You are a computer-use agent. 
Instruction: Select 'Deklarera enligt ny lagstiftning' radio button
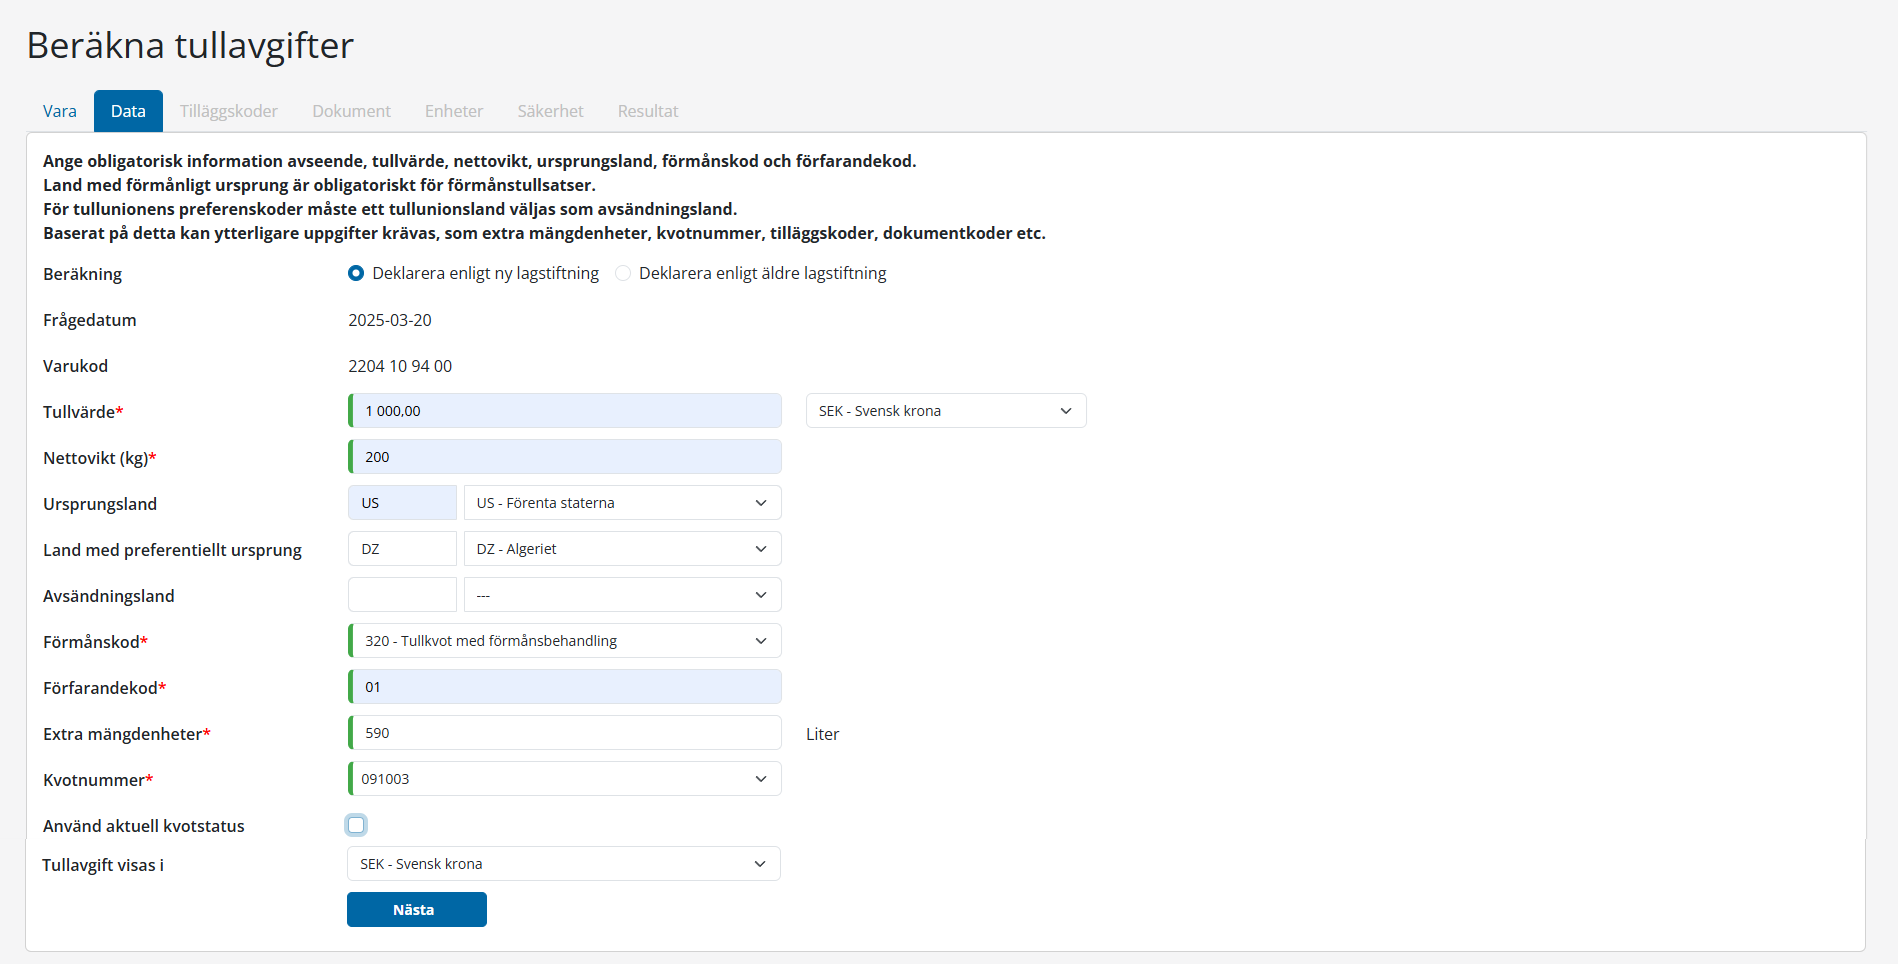tap(356, 273)
